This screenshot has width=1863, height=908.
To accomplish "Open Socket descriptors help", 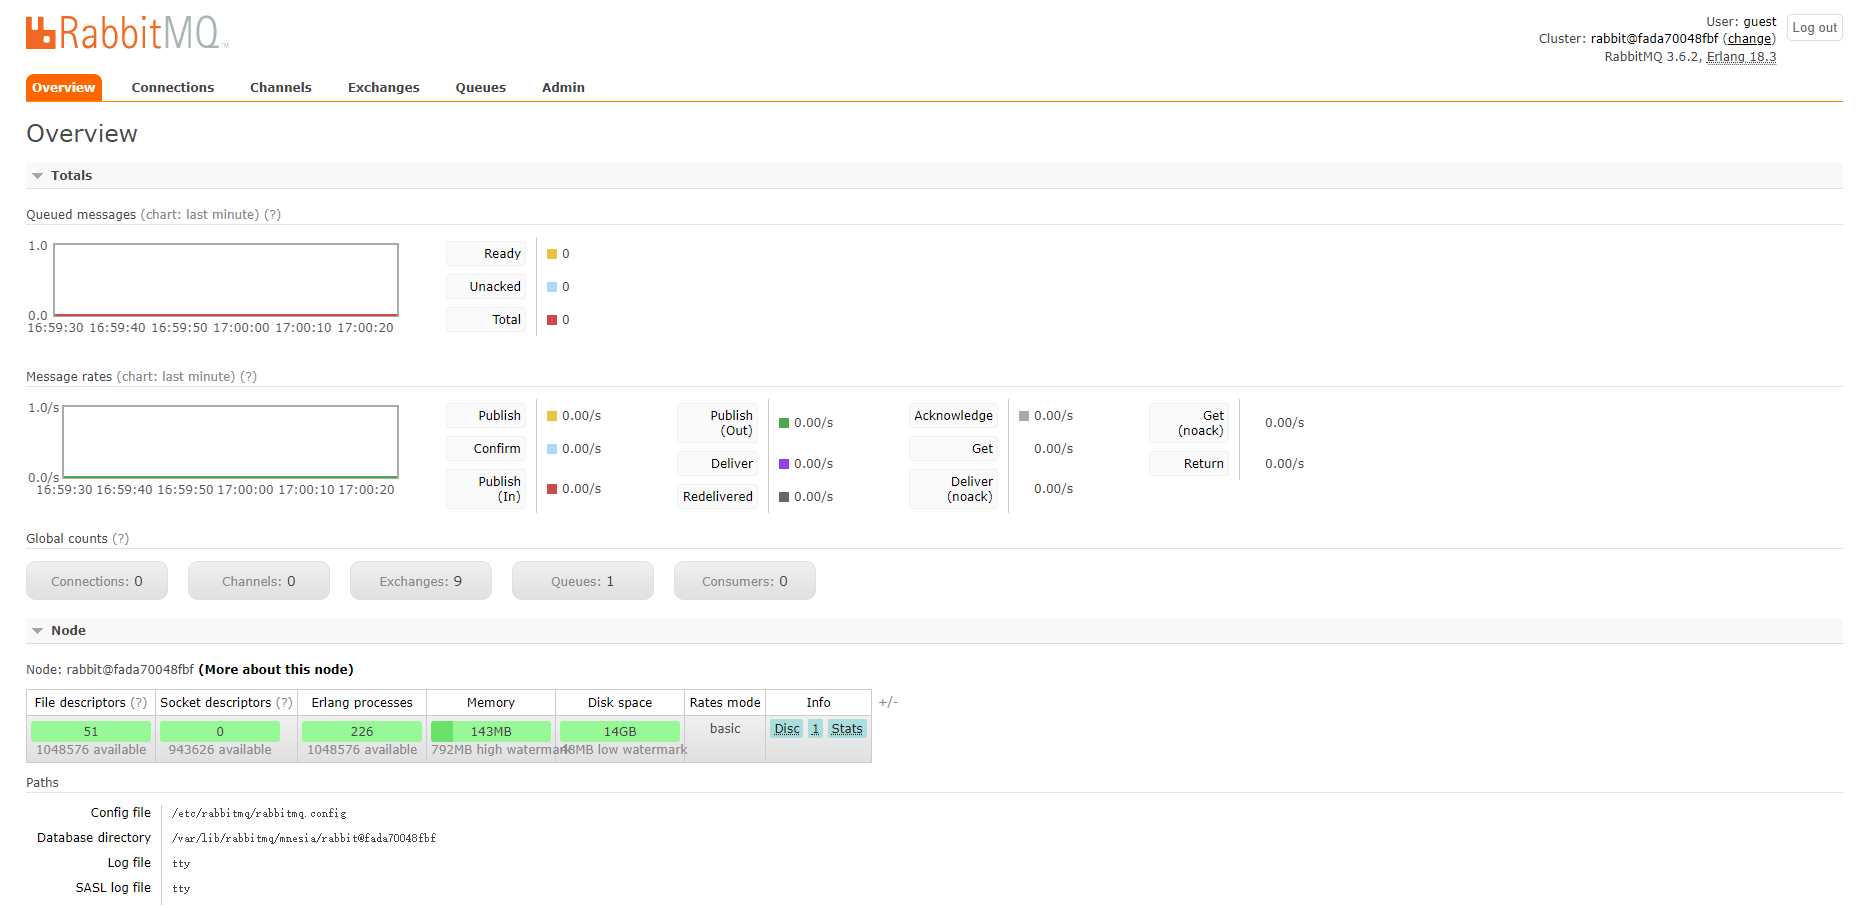I will click(285, 703).
